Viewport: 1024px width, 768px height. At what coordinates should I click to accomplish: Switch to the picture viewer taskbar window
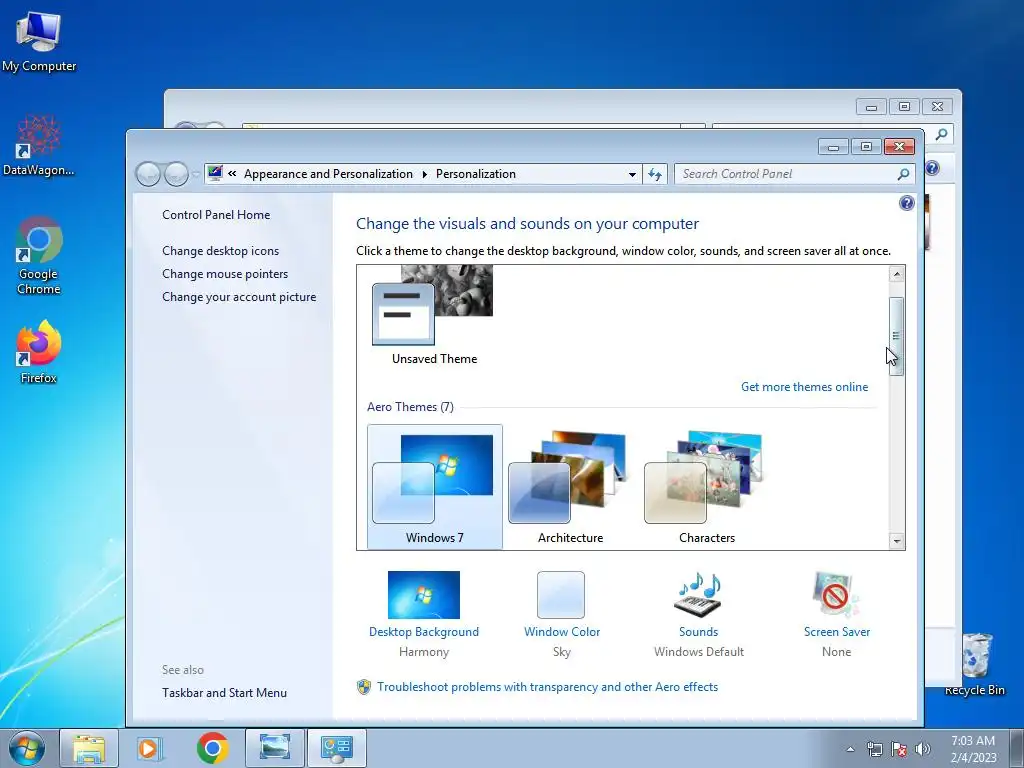[275, 748]
